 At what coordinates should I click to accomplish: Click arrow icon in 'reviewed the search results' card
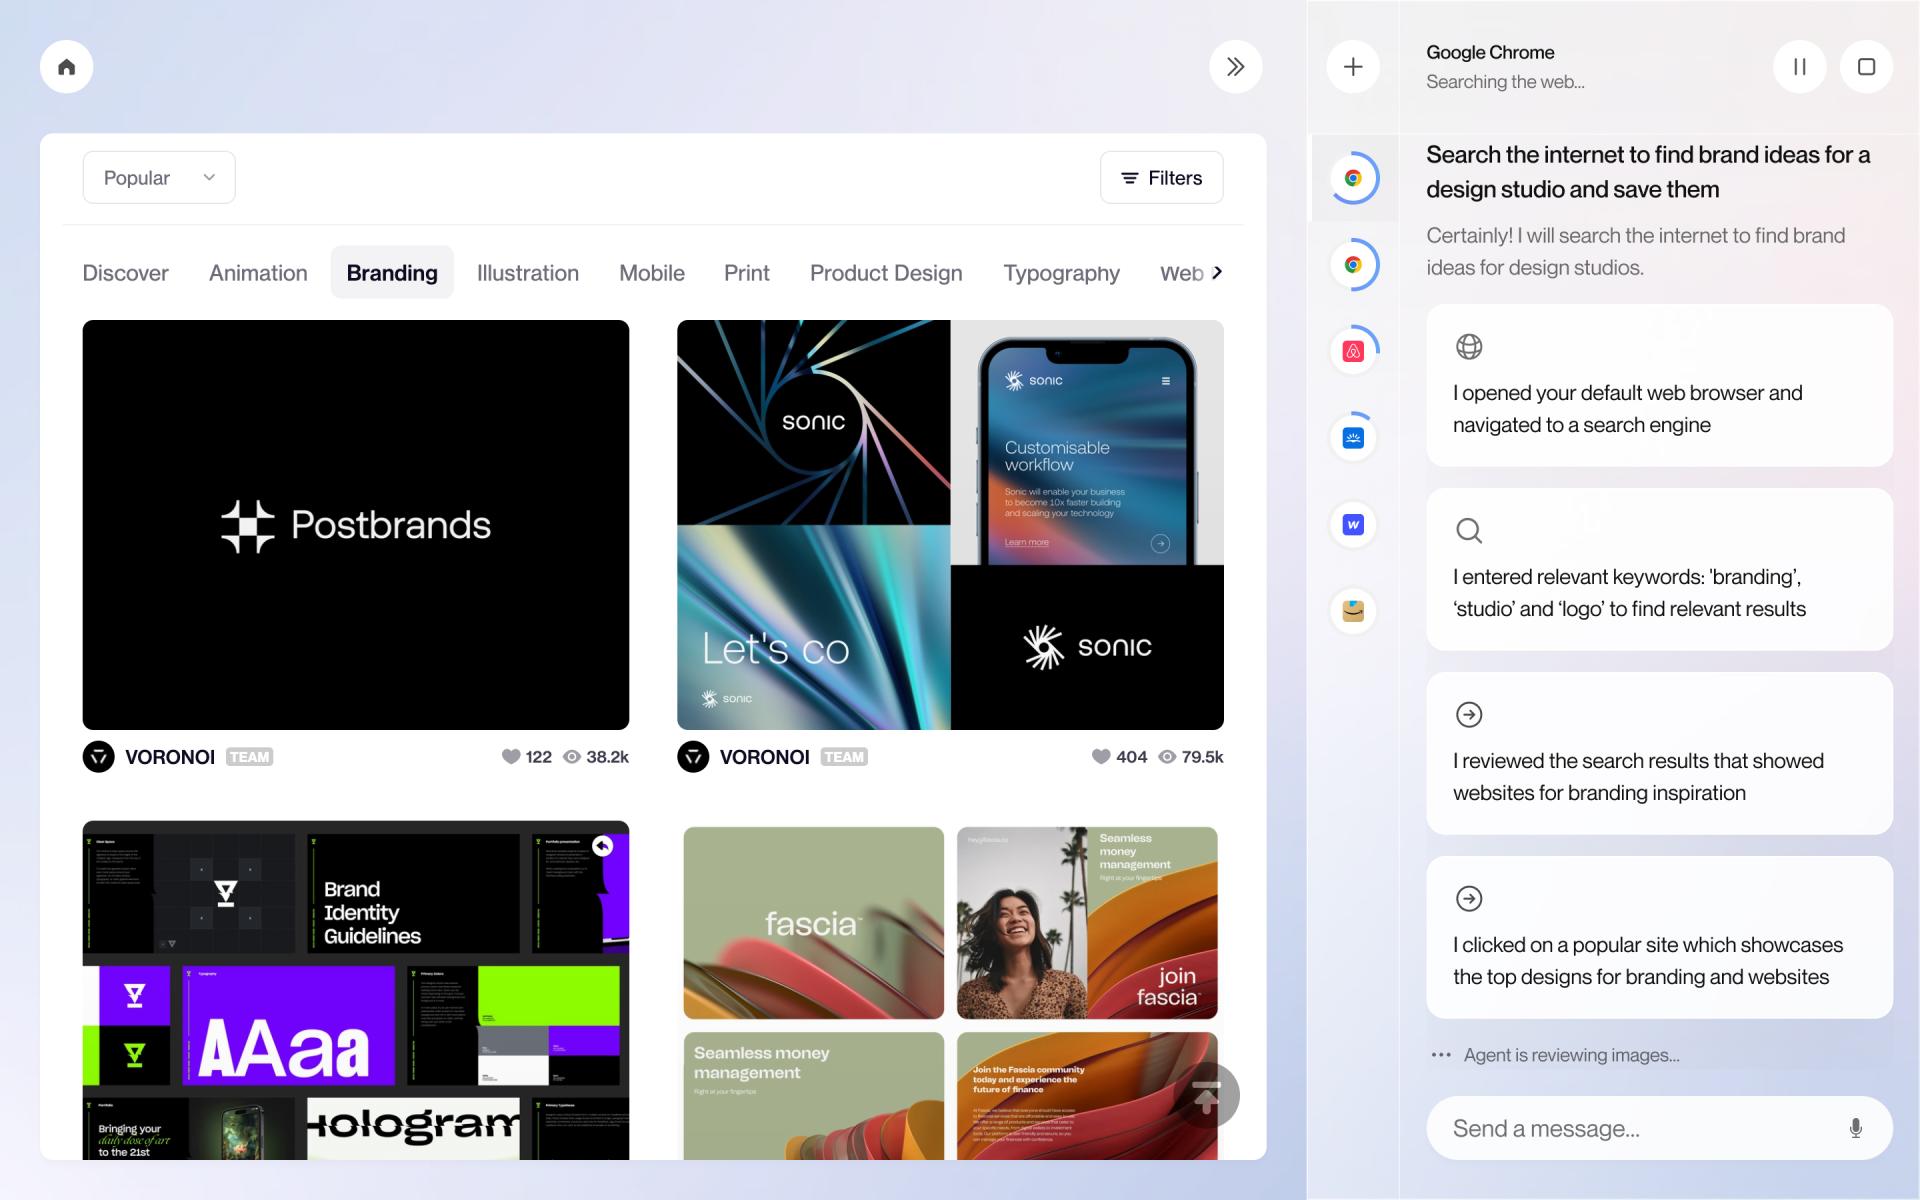pos(1469,715)
